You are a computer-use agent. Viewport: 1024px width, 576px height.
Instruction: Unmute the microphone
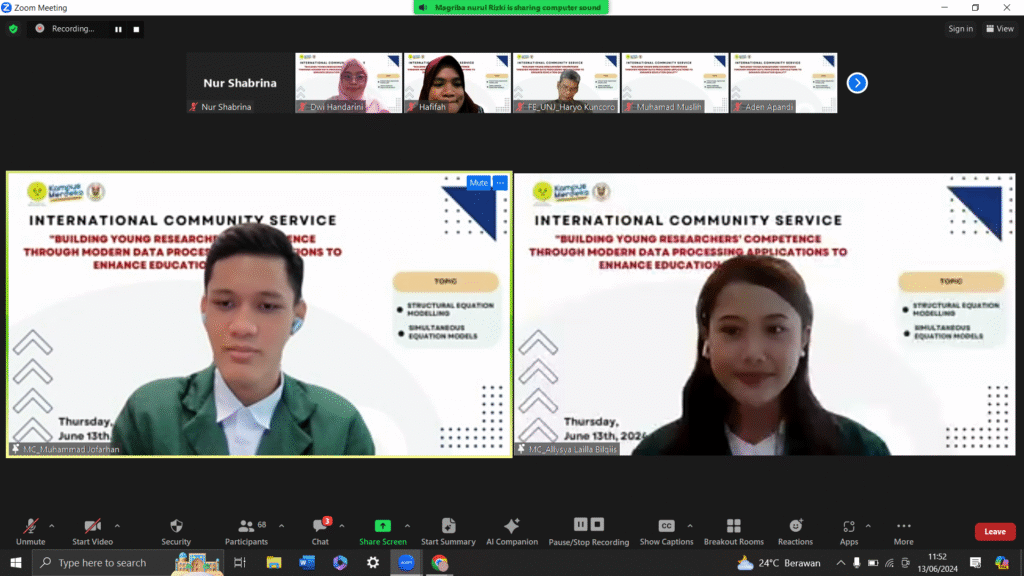31,531
